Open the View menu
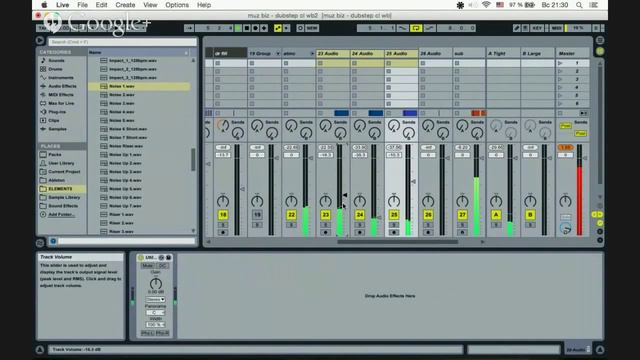The width and height of the screenshot is (640, 360). (x=150, y=5)
